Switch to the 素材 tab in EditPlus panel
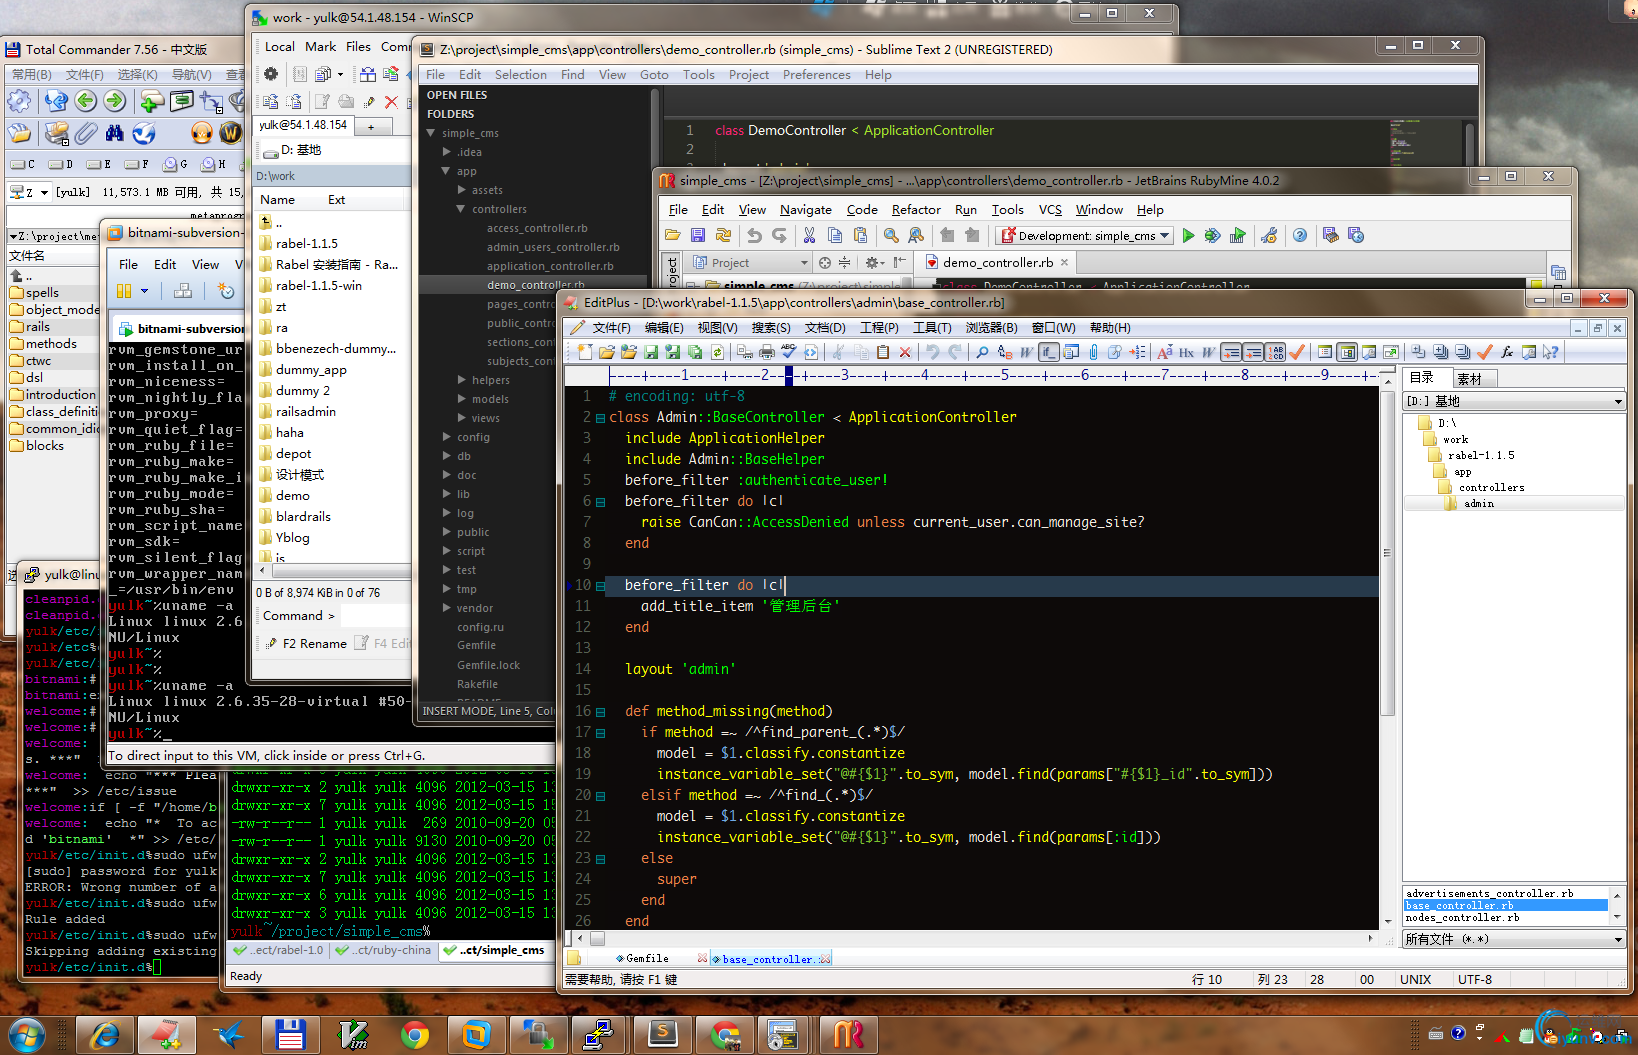The width and height of the screenshot is (1638, 1055). [1470, 378]
